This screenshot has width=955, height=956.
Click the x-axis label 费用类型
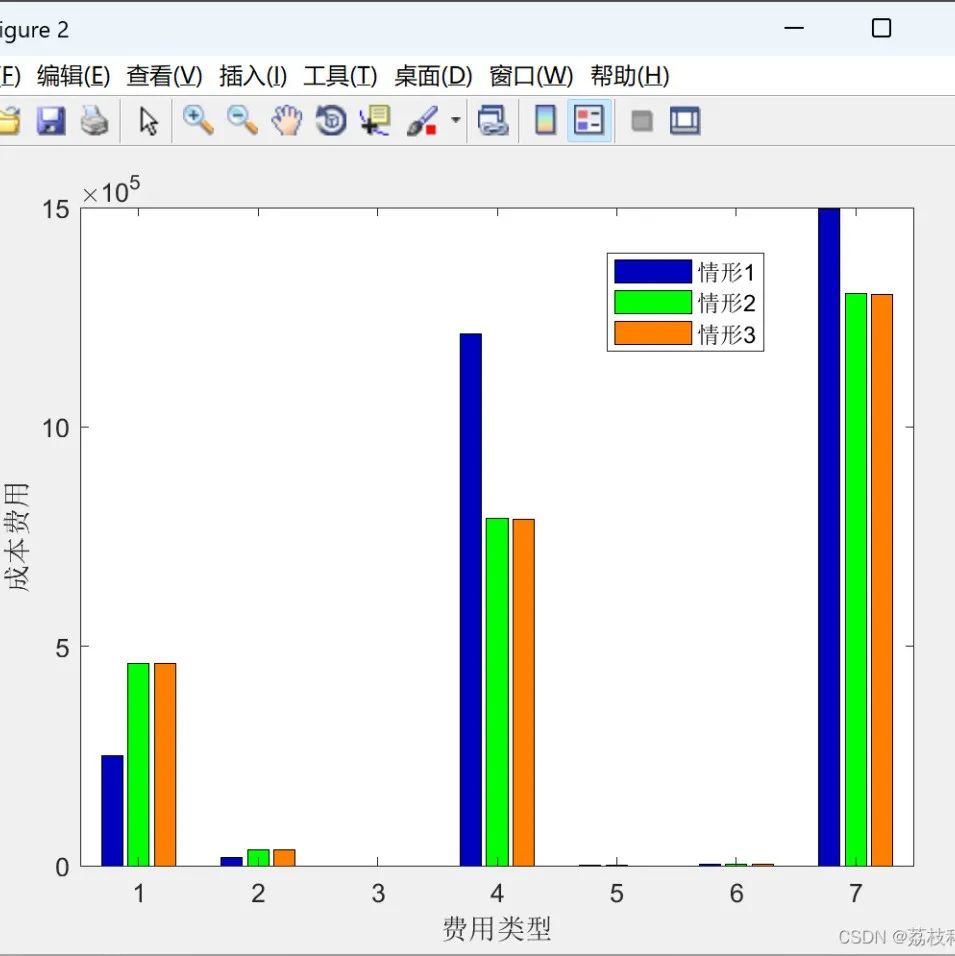(x=496, y=929)
